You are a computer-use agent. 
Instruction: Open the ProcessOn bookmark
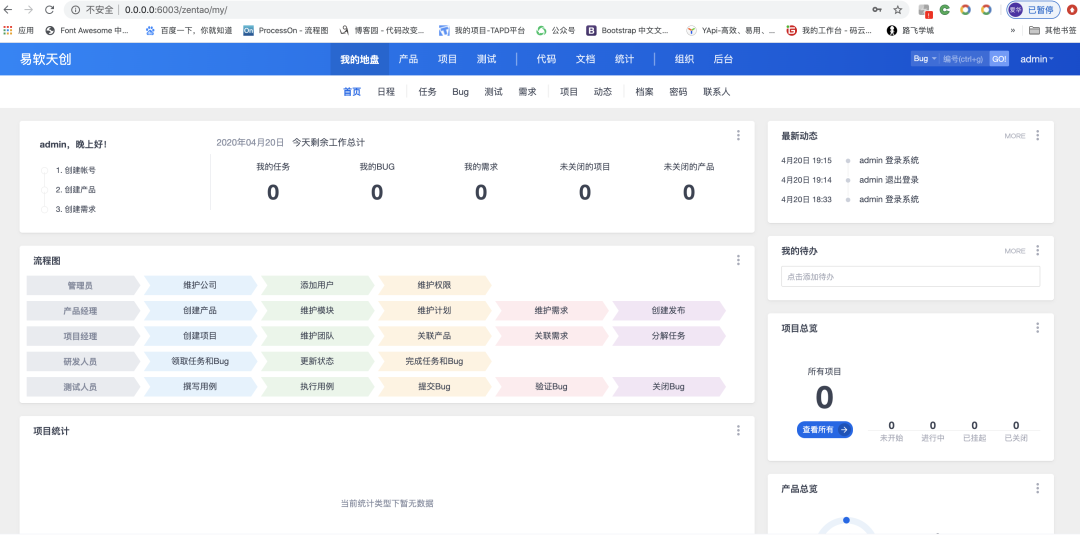click(x=286, y=30)
